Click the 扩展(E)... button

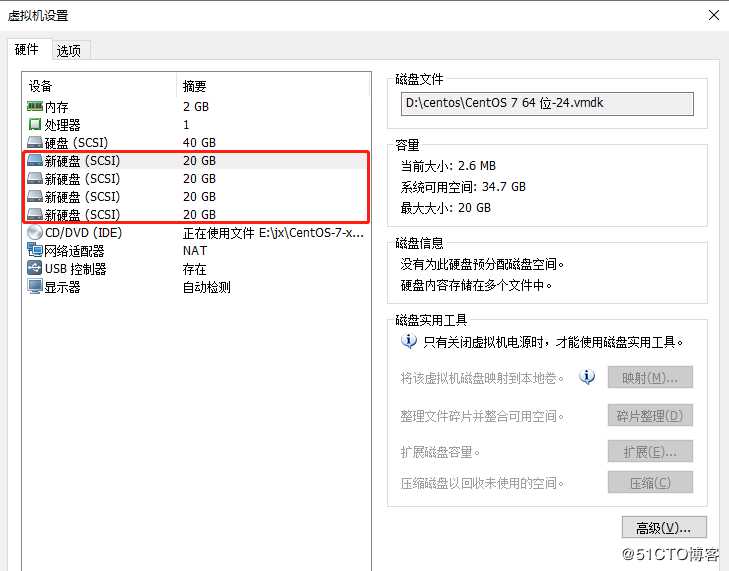(x=650, y=451)
